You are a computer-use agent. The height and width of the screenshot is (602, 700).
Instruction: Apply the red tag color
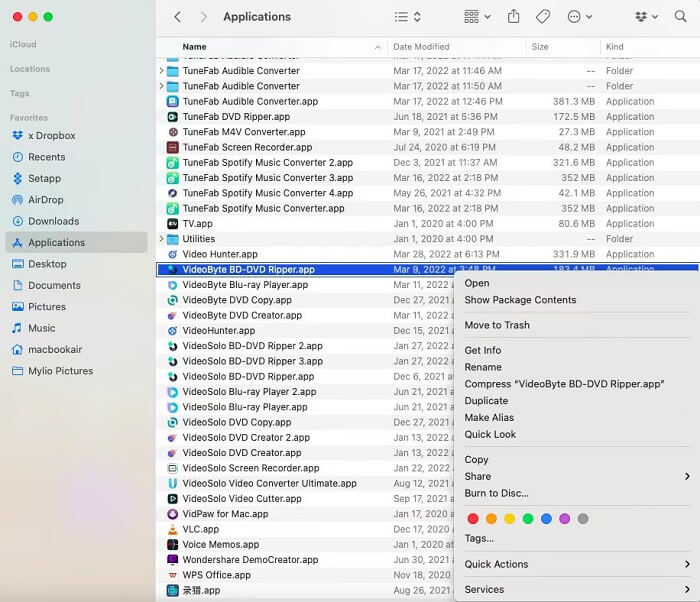point(473,518)
